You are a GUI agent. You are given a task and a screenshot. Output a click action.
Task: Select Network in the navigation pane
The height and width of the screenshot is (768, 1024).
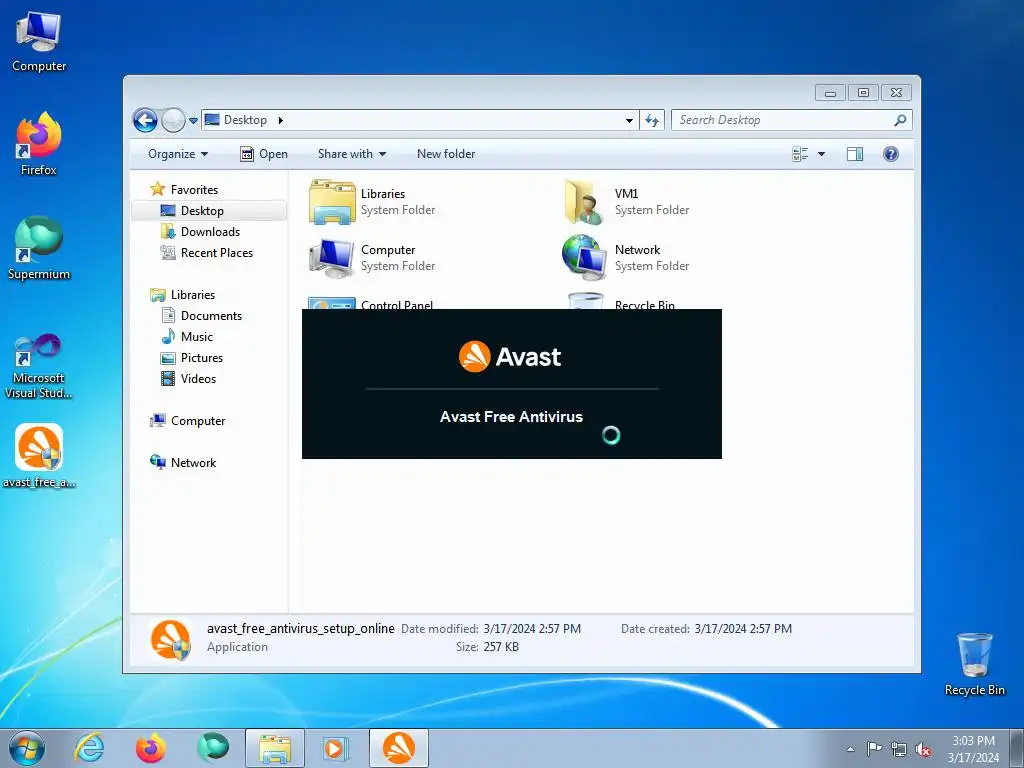click(x=193, y=462)
